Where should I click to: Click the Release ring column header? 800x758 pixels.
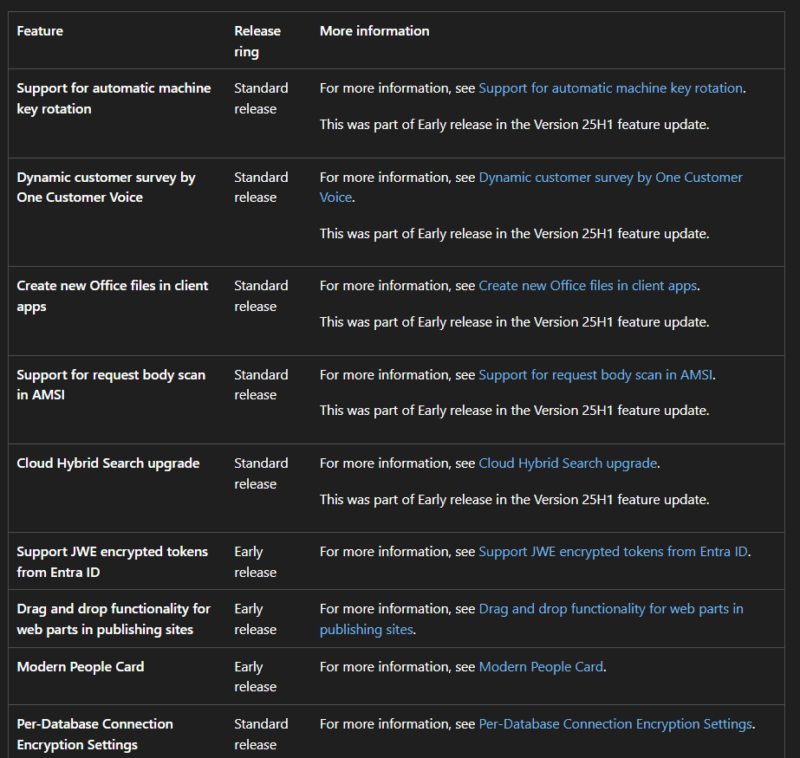tap(257, 41)
